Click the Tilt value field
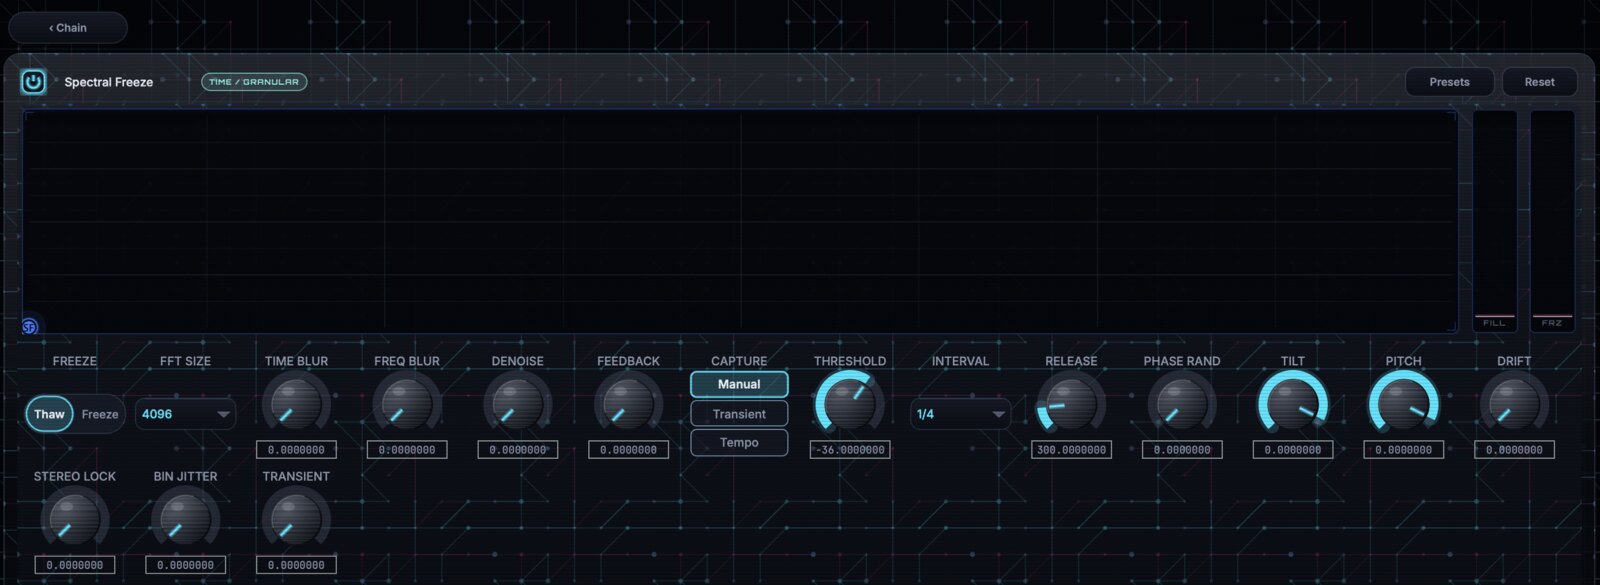Screen dimensions: 1600x585 point(1293,450)
